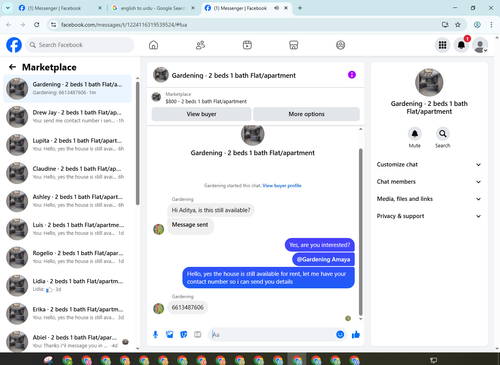This screenshot has height=365, width=500.
Task: Open the Rogelio conversation
Action: click(x=67, y=257)
